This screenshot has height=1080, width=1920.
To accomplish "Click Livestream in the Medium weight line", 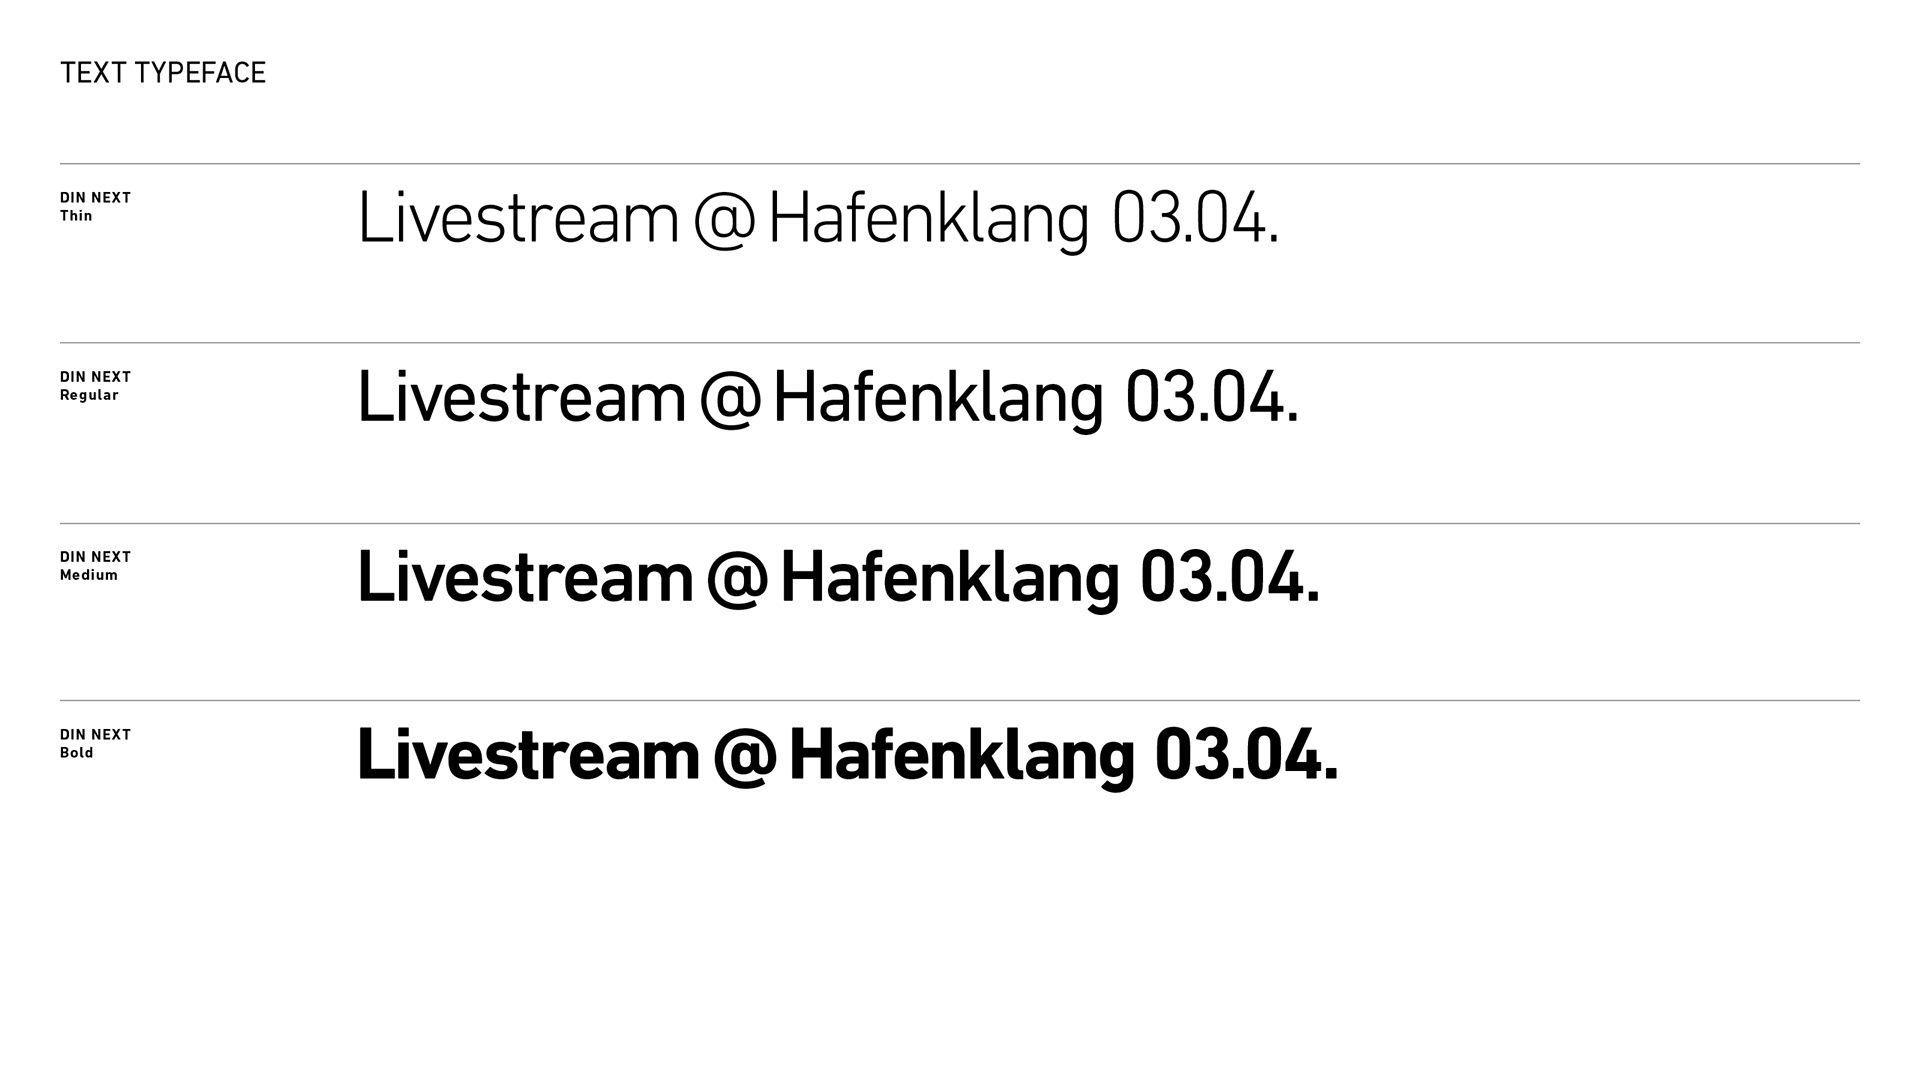I will click(x=525, y=578).
